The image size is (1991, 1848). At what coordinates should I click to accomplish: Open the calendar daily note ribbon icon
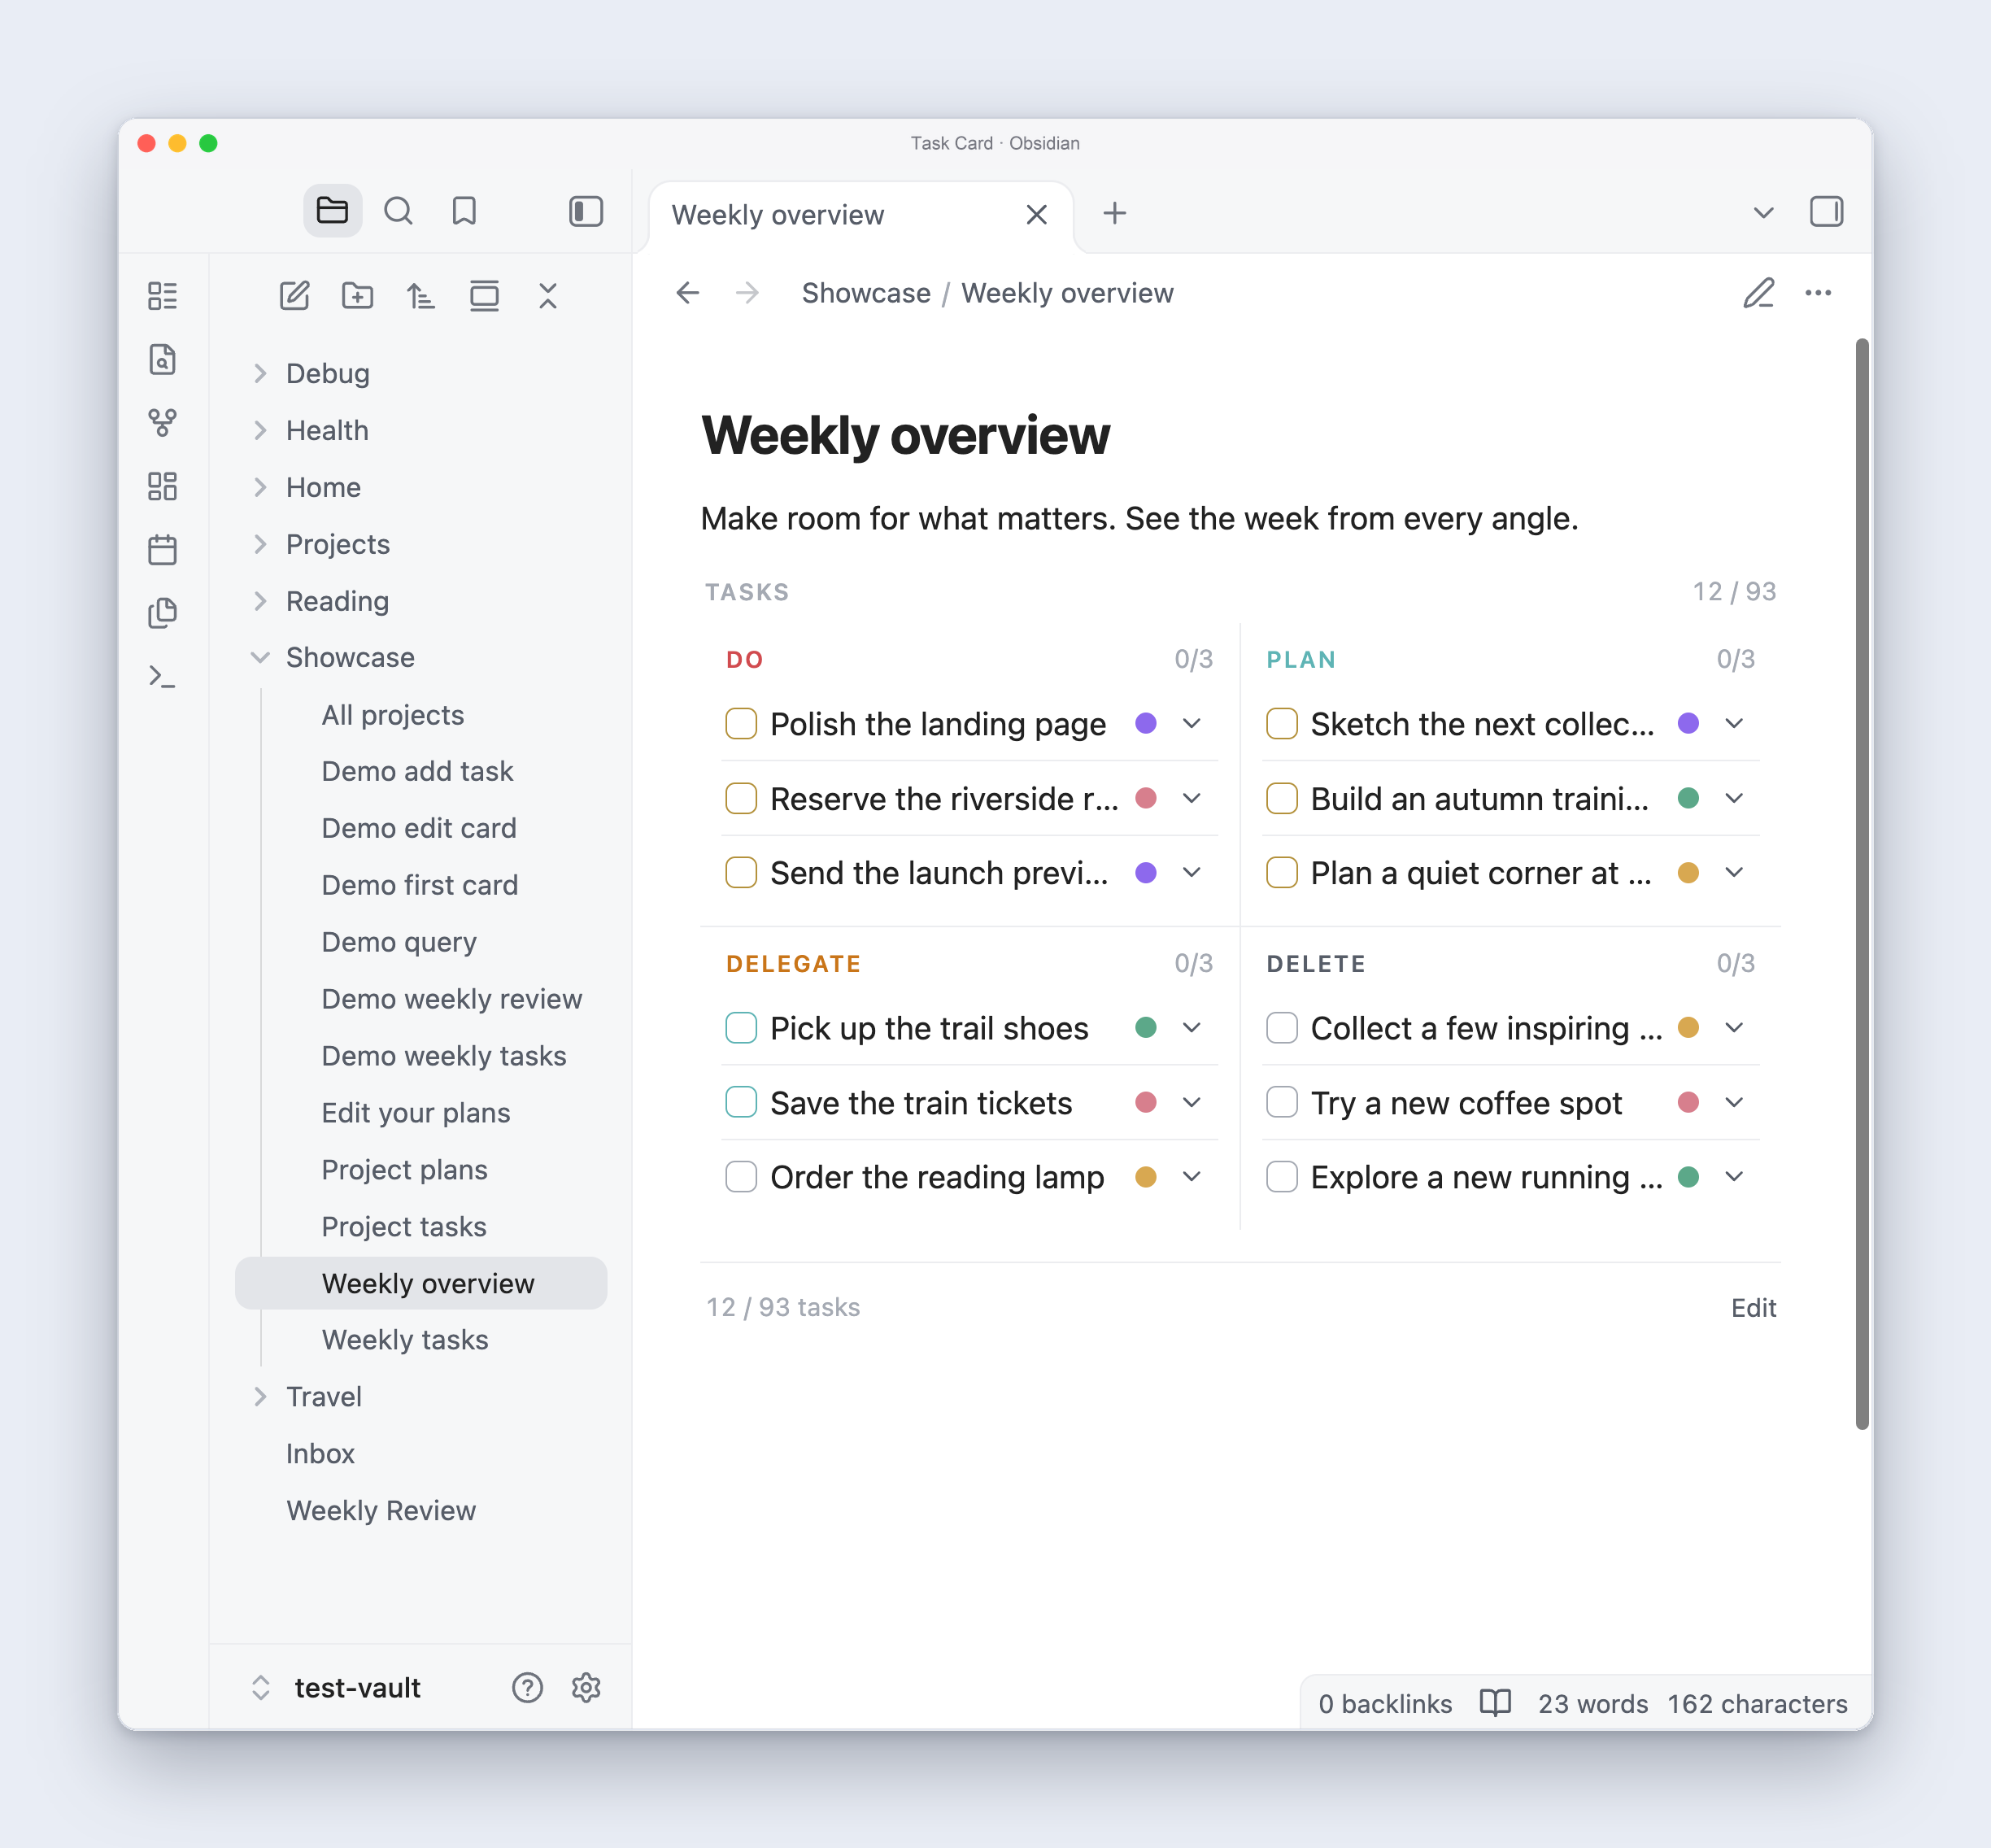tap(162, 549)
